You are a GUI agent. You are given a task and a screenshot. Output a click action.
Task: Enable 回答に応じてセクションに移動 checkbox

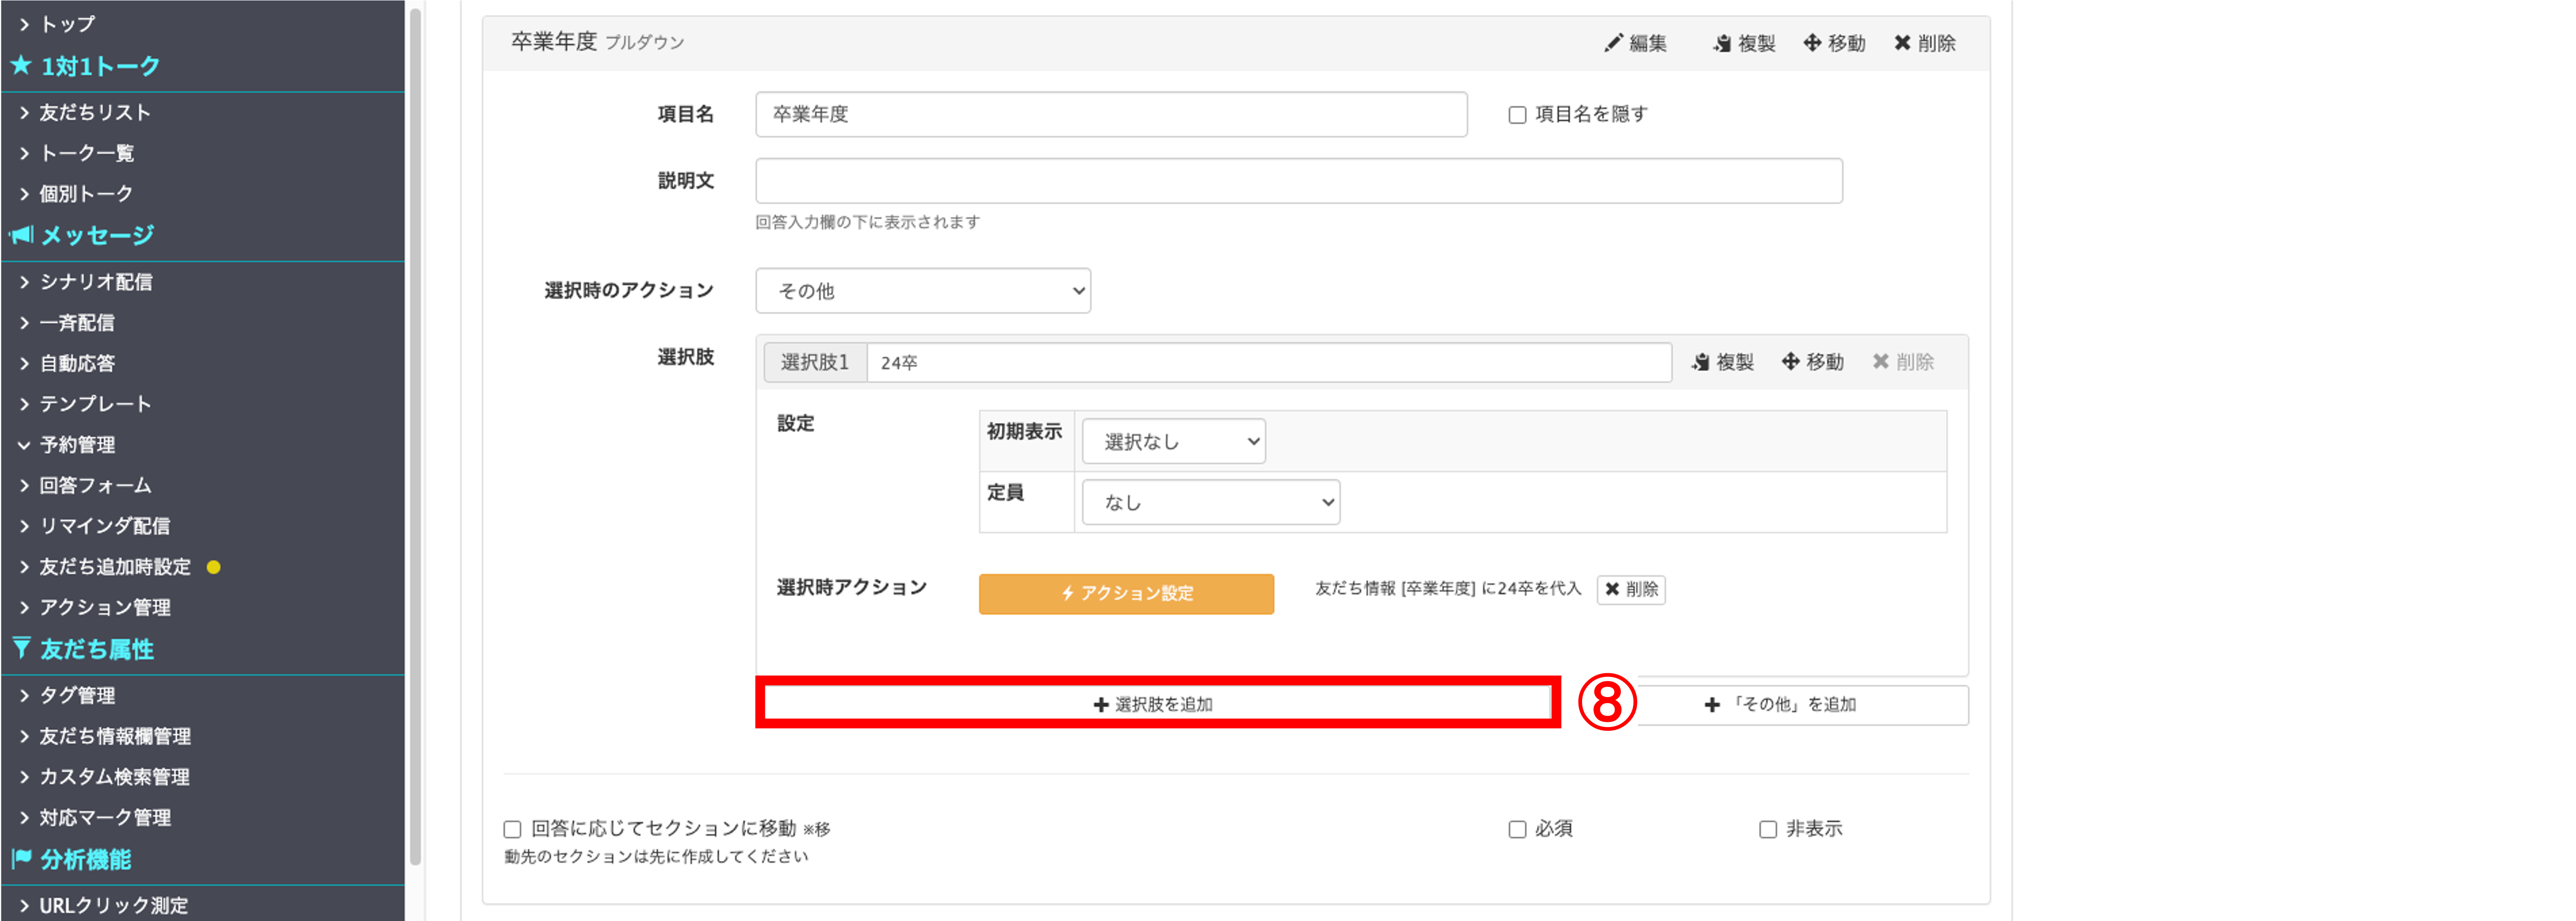[x=512, y=829]
